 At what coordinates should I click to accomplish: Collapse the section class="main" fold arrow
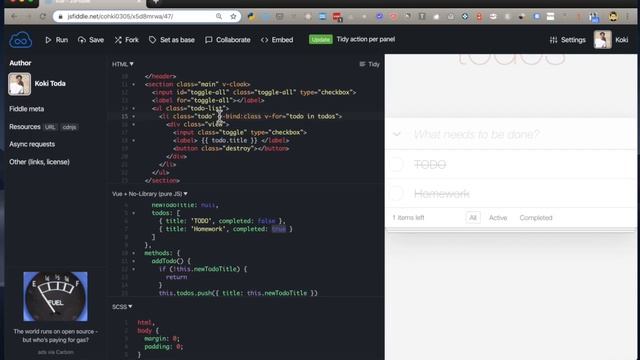(x=134, y=84)
